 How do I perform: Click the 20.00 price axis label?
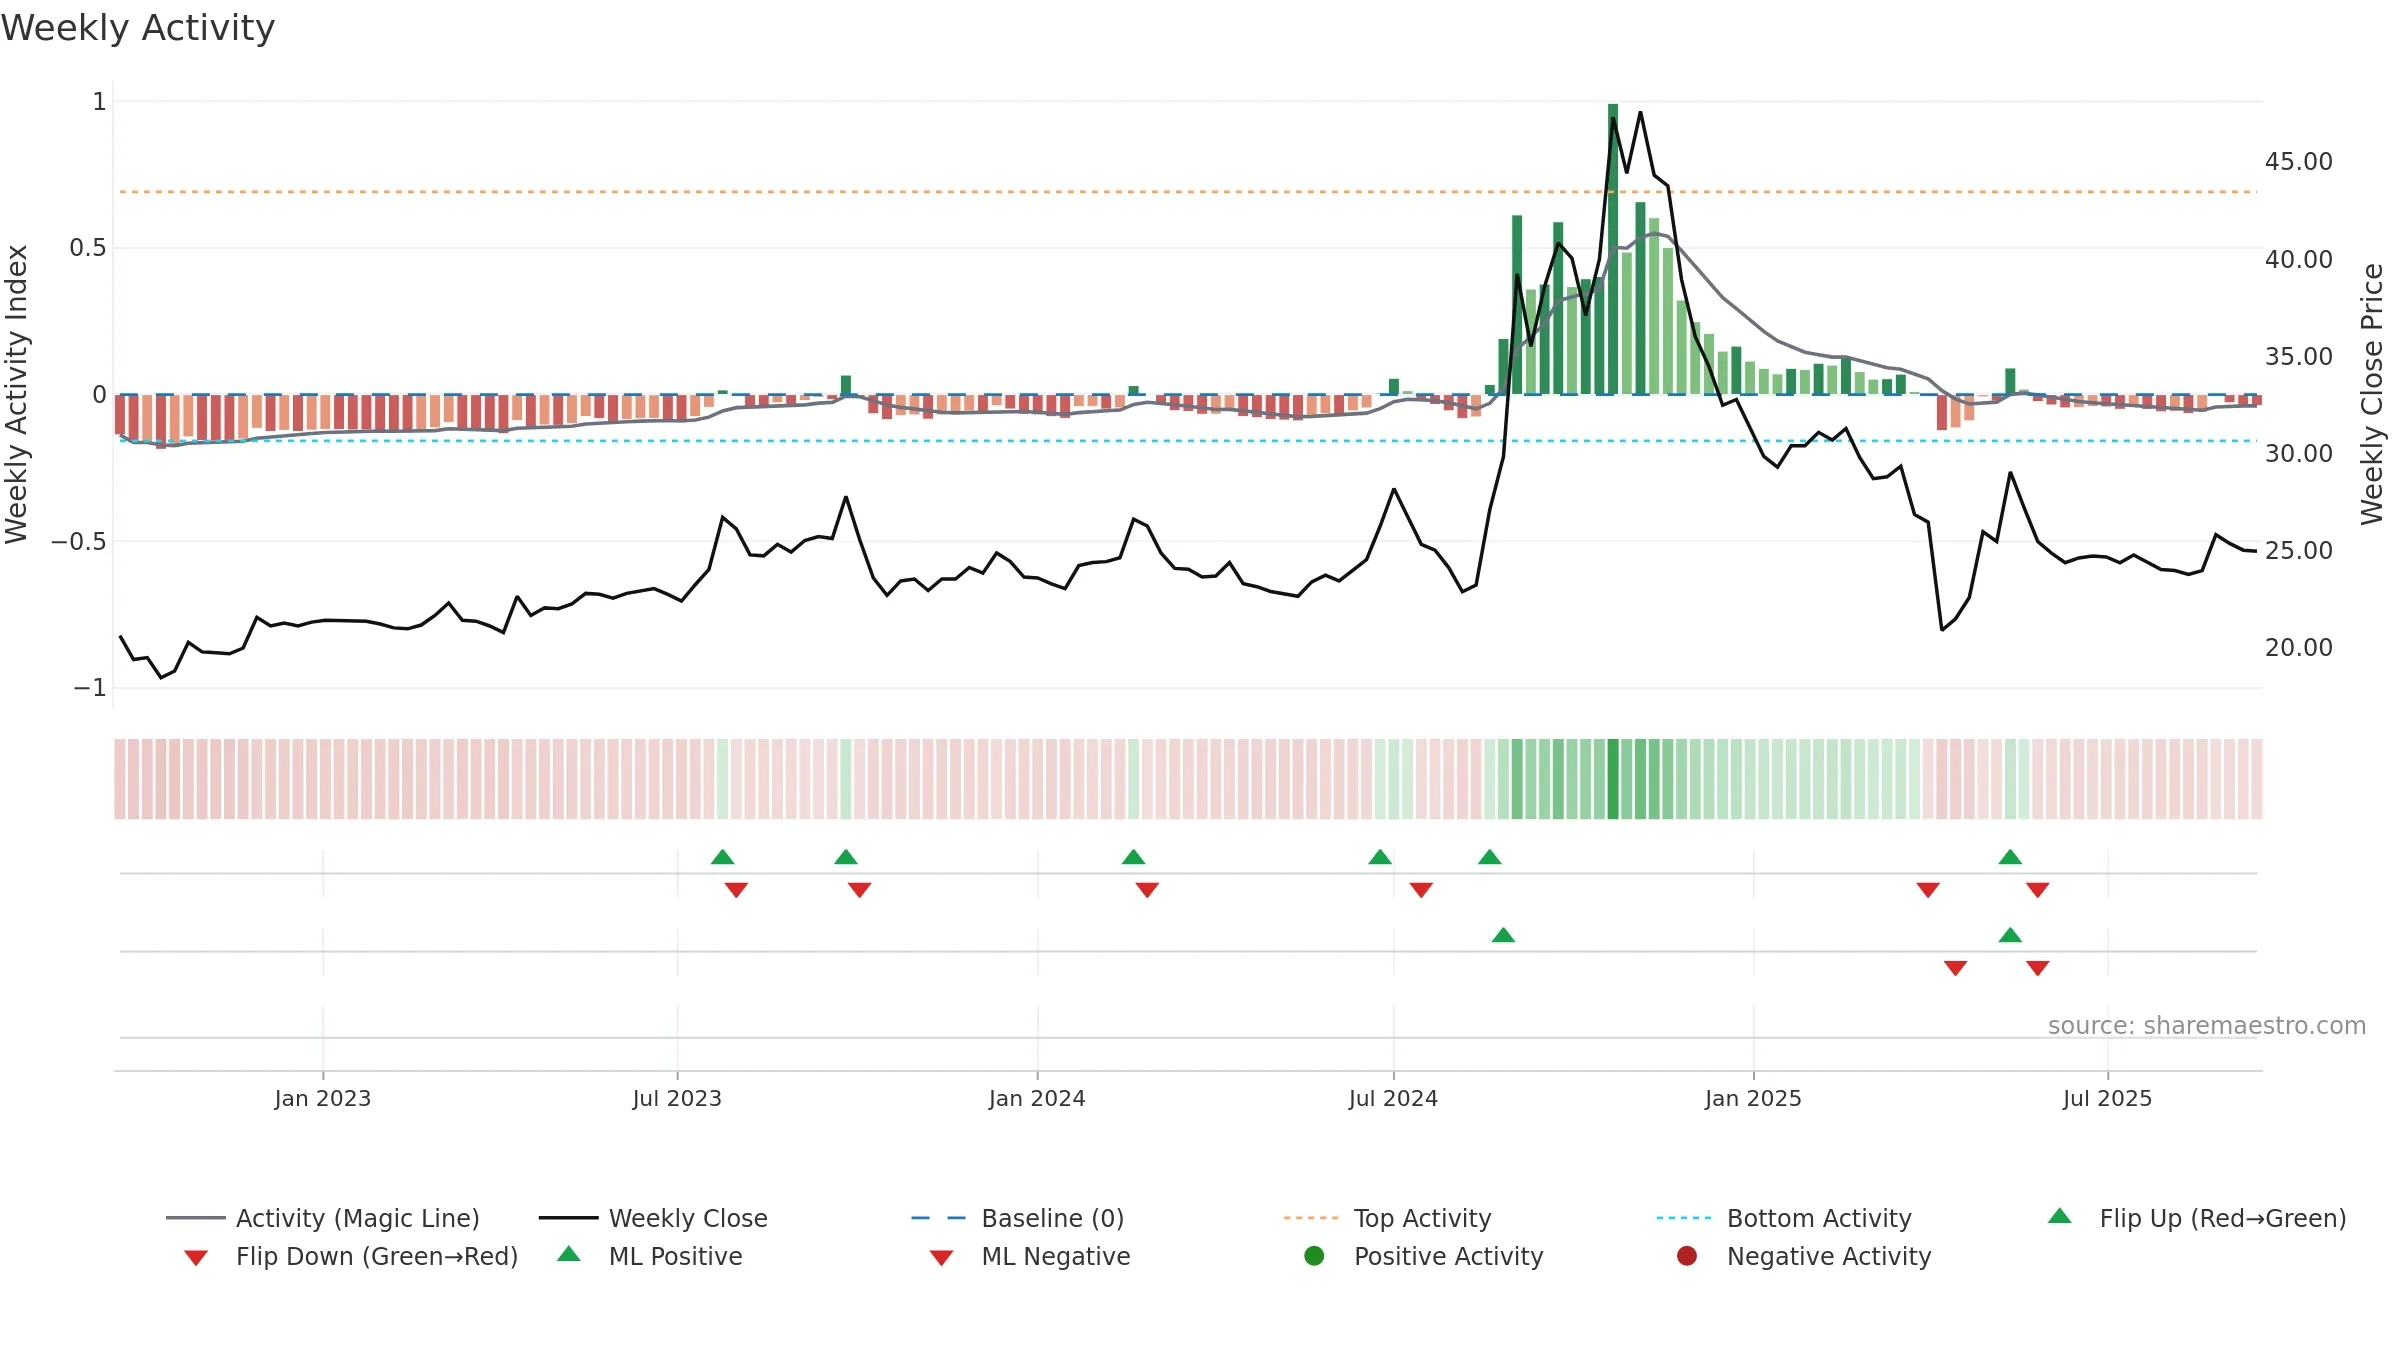tap(2299, 647)
